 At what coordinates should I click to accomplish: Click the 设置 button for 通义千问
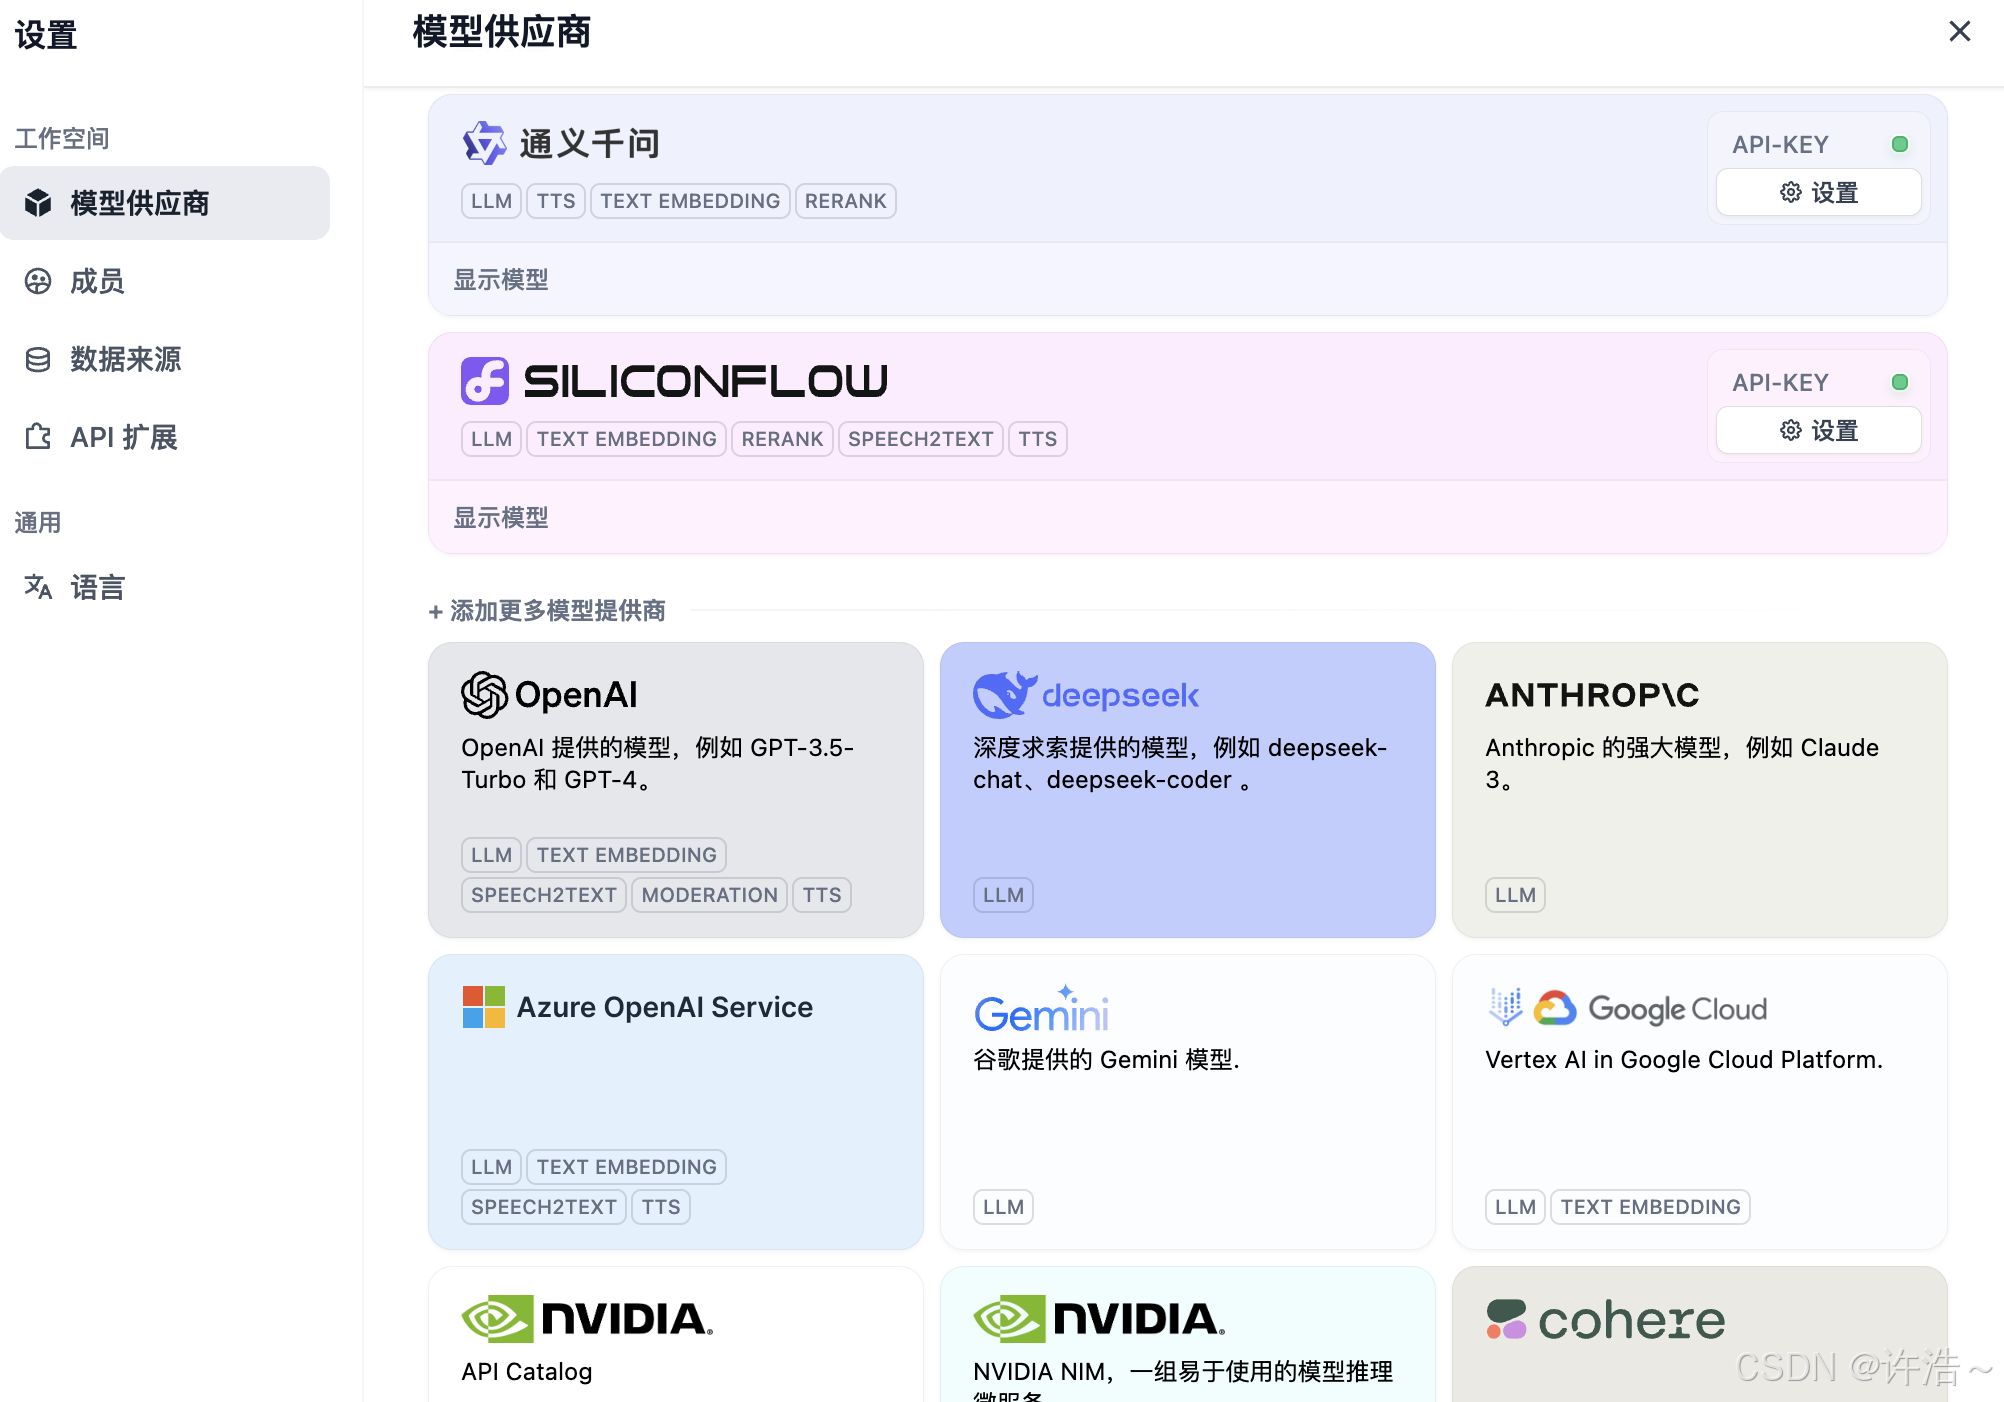tap(1818, 192)
